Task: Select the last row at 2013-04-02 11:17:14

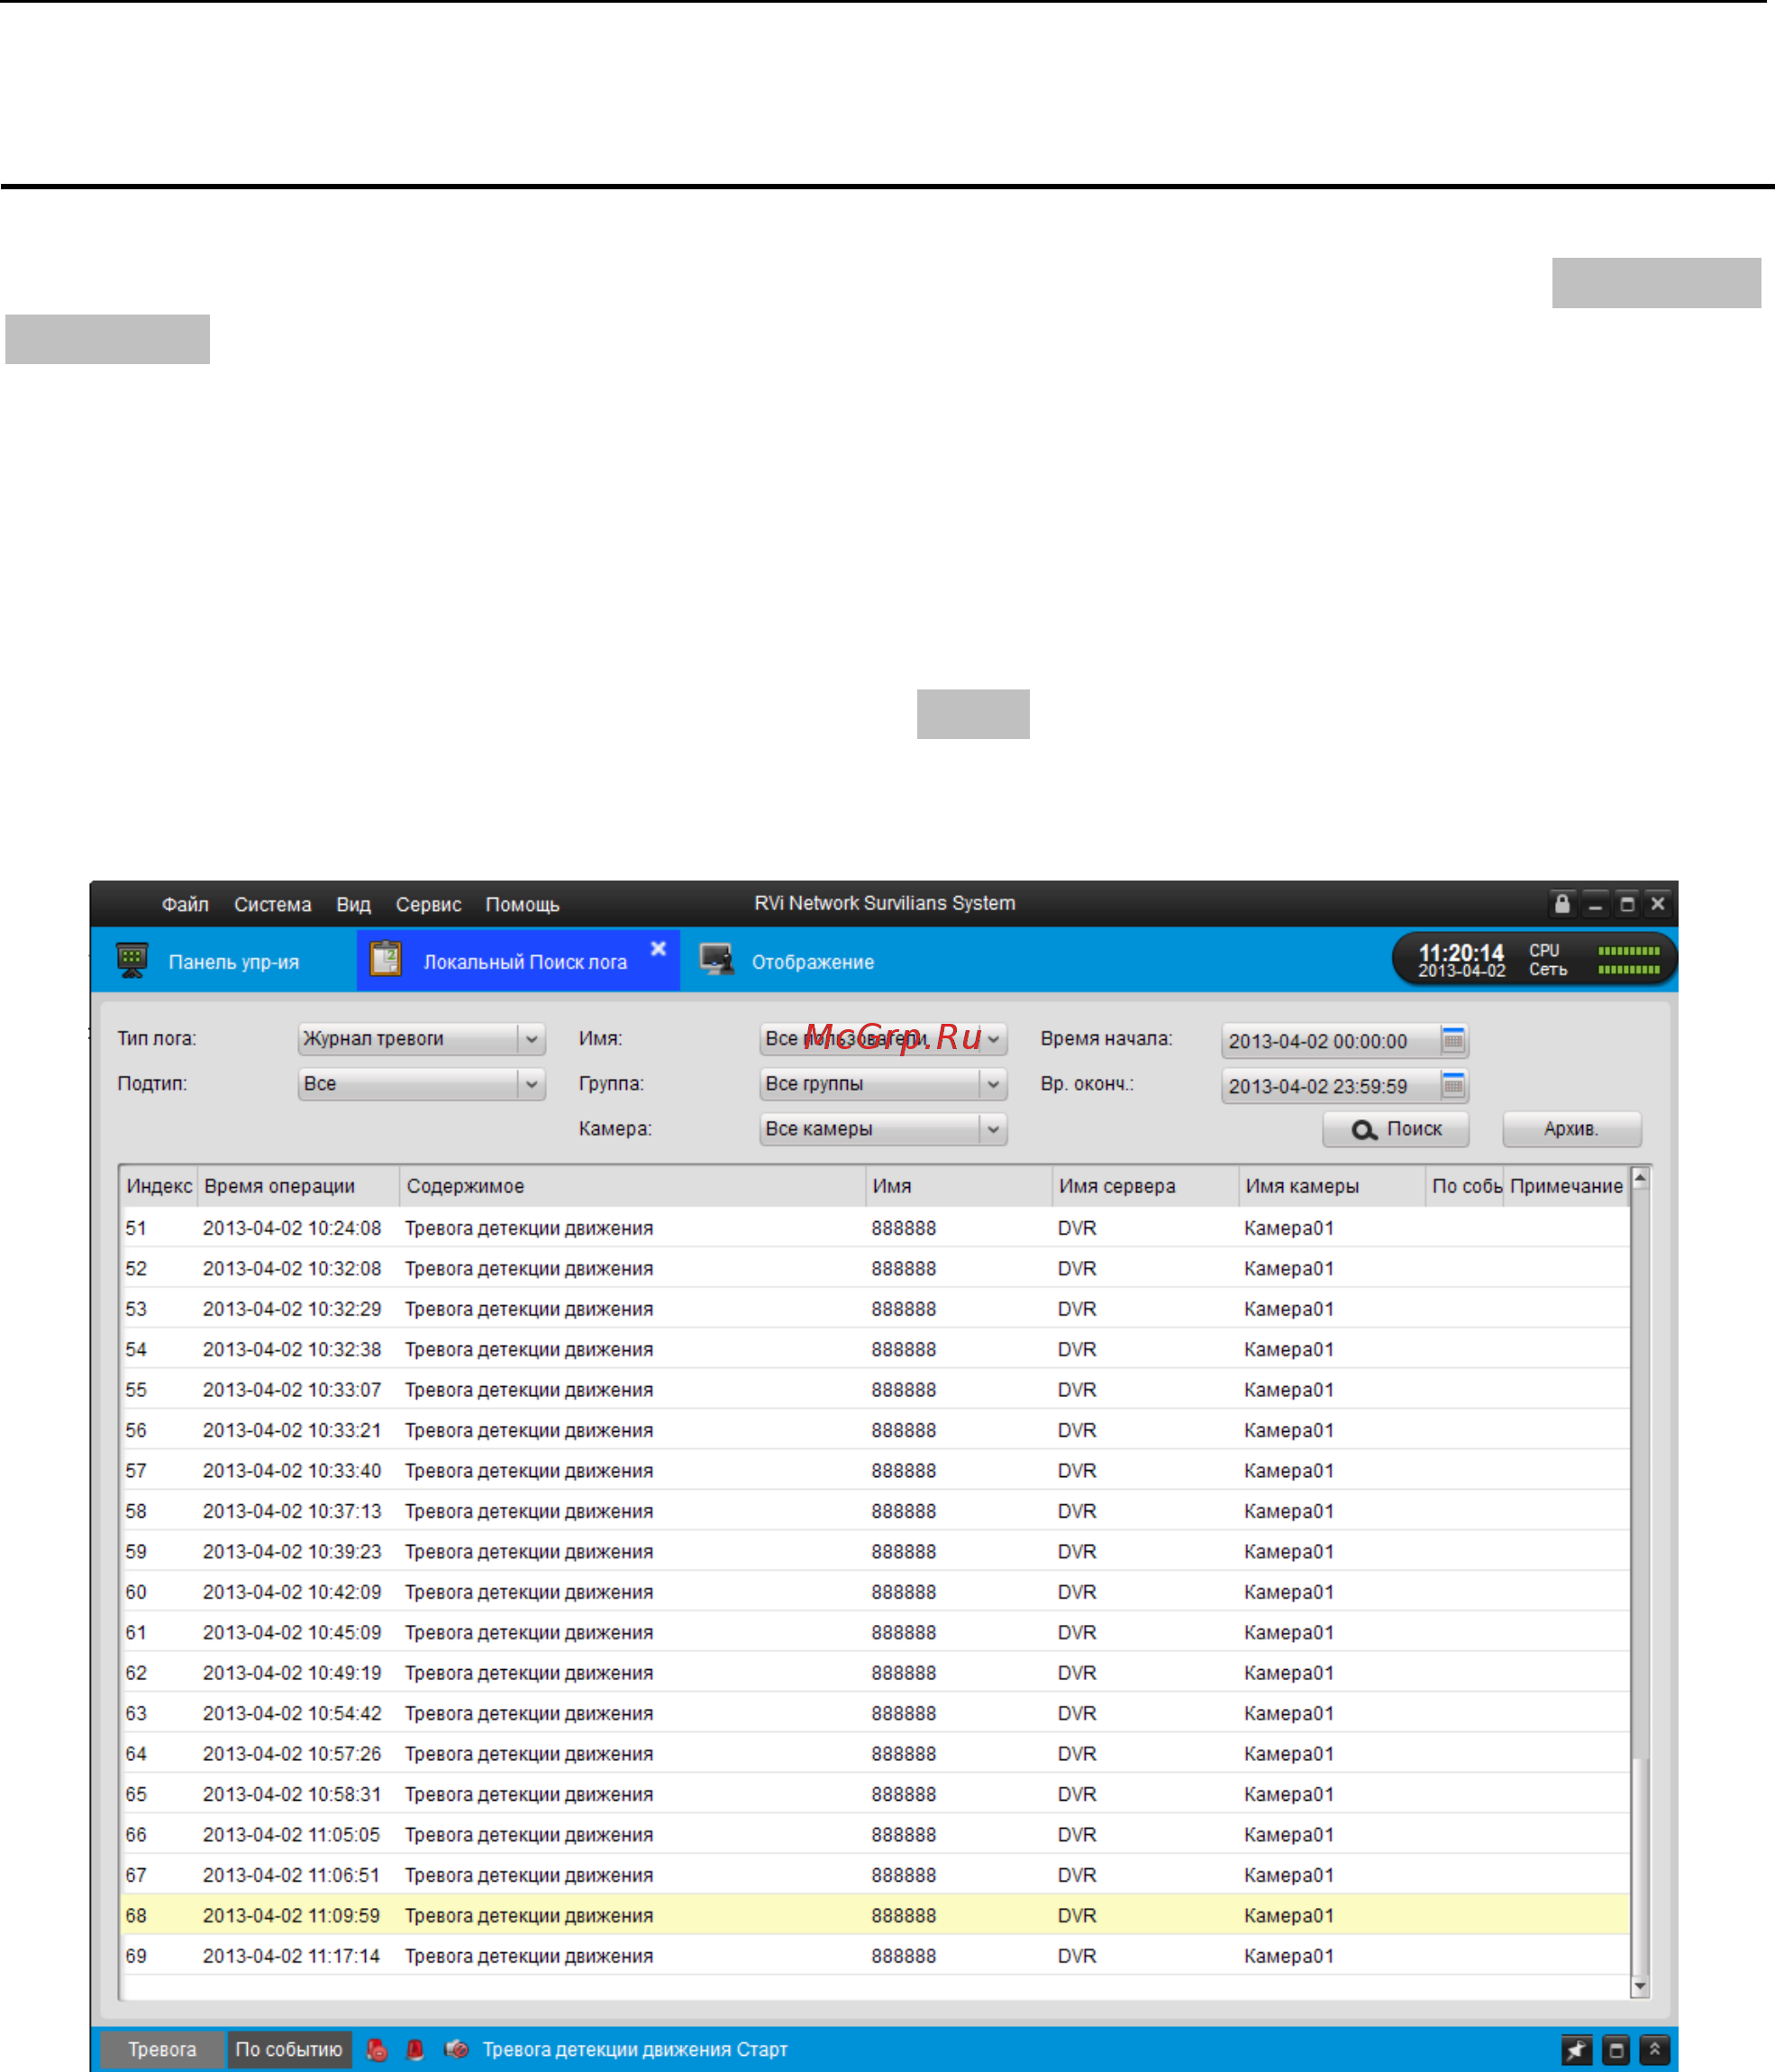Action: pyautogui.click(x=875, y=1956)
